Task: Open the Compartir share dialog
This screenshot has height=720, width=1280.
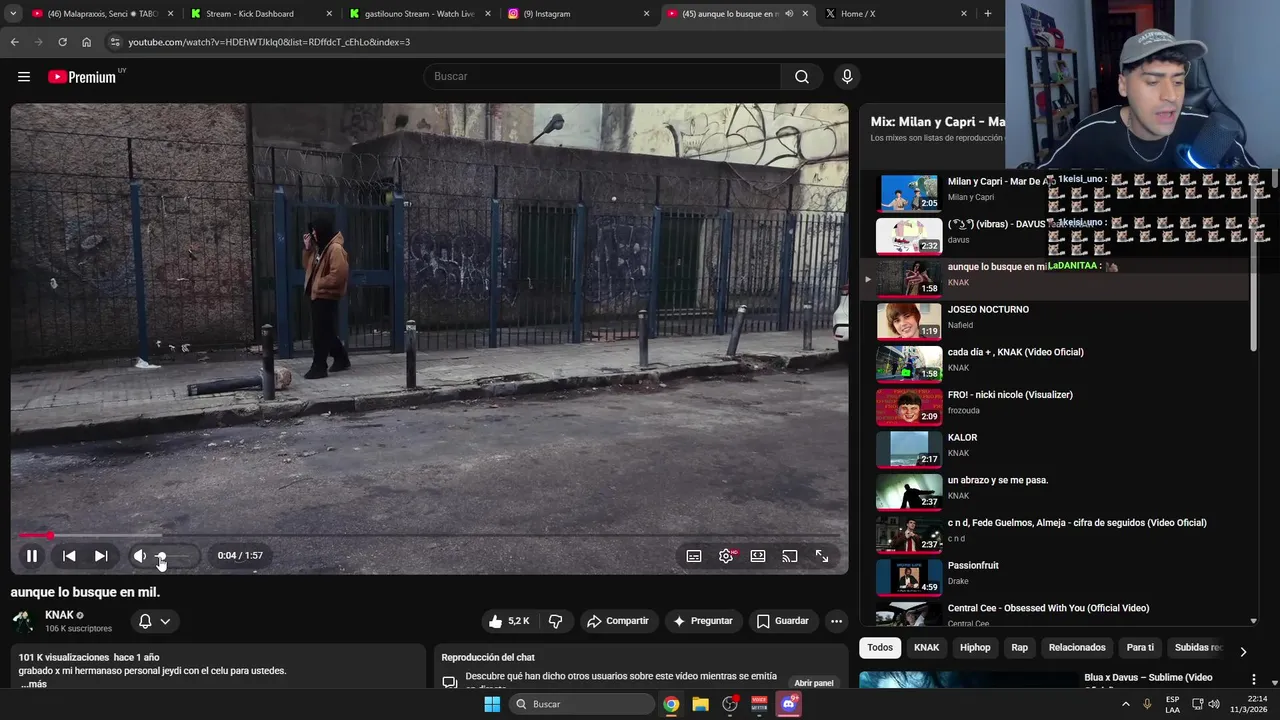Action: click(x=617, y=621)
